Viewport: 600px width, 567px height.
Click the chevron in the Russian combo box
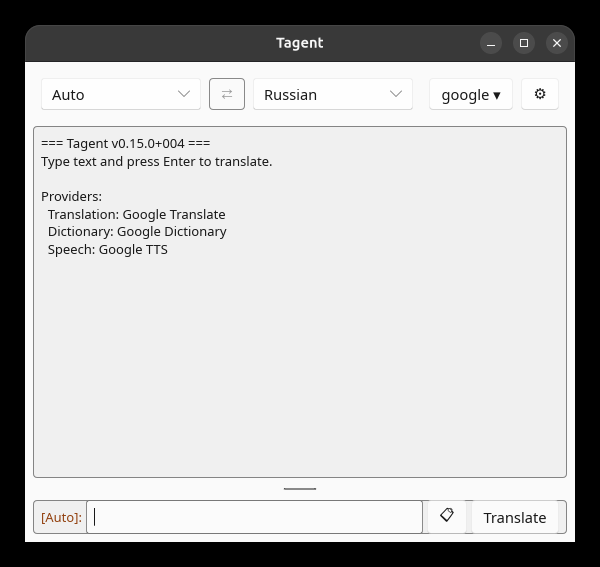[x=396, y=94]
